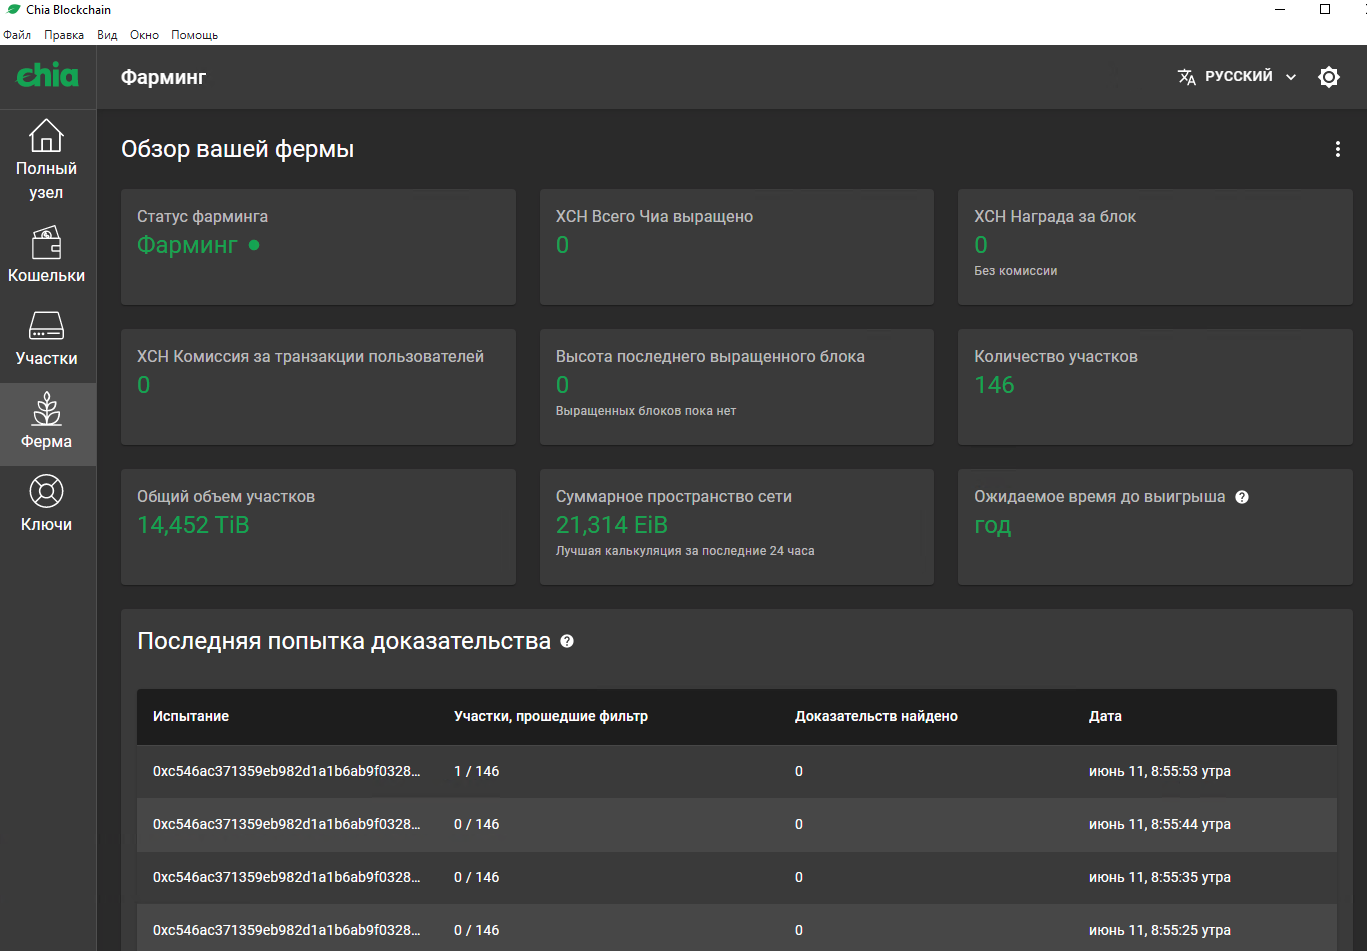Click the Chia leaf icon in title bar
The height and width of the screenshot is (951, 1367).
click(x=14, y=9)
